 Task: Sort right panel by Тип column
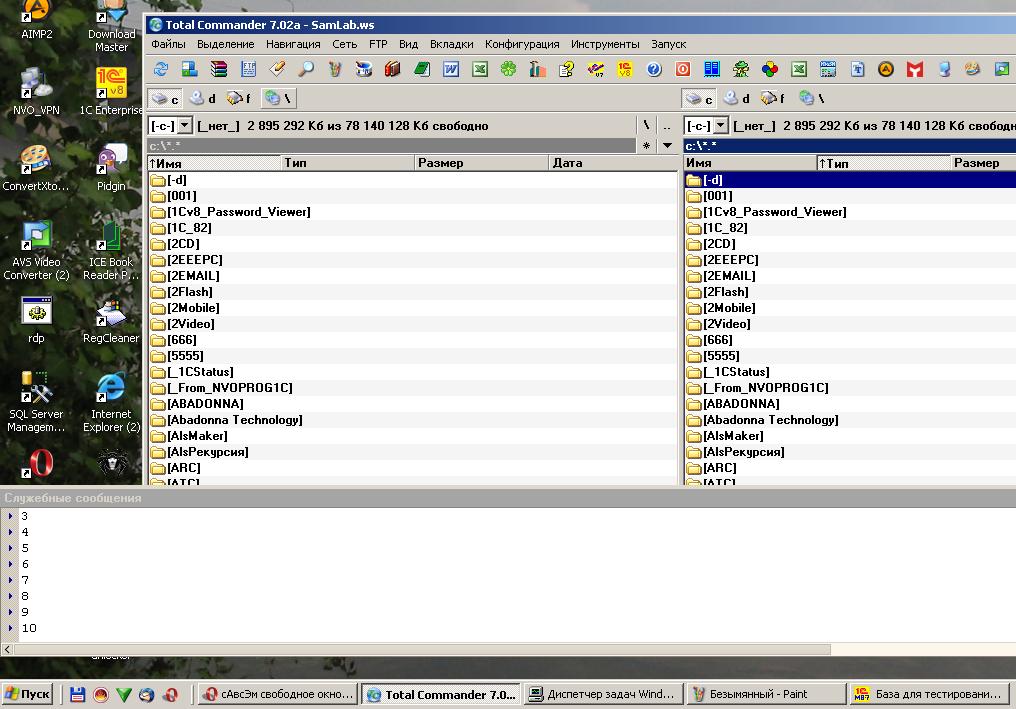click(x=883, y=163)
